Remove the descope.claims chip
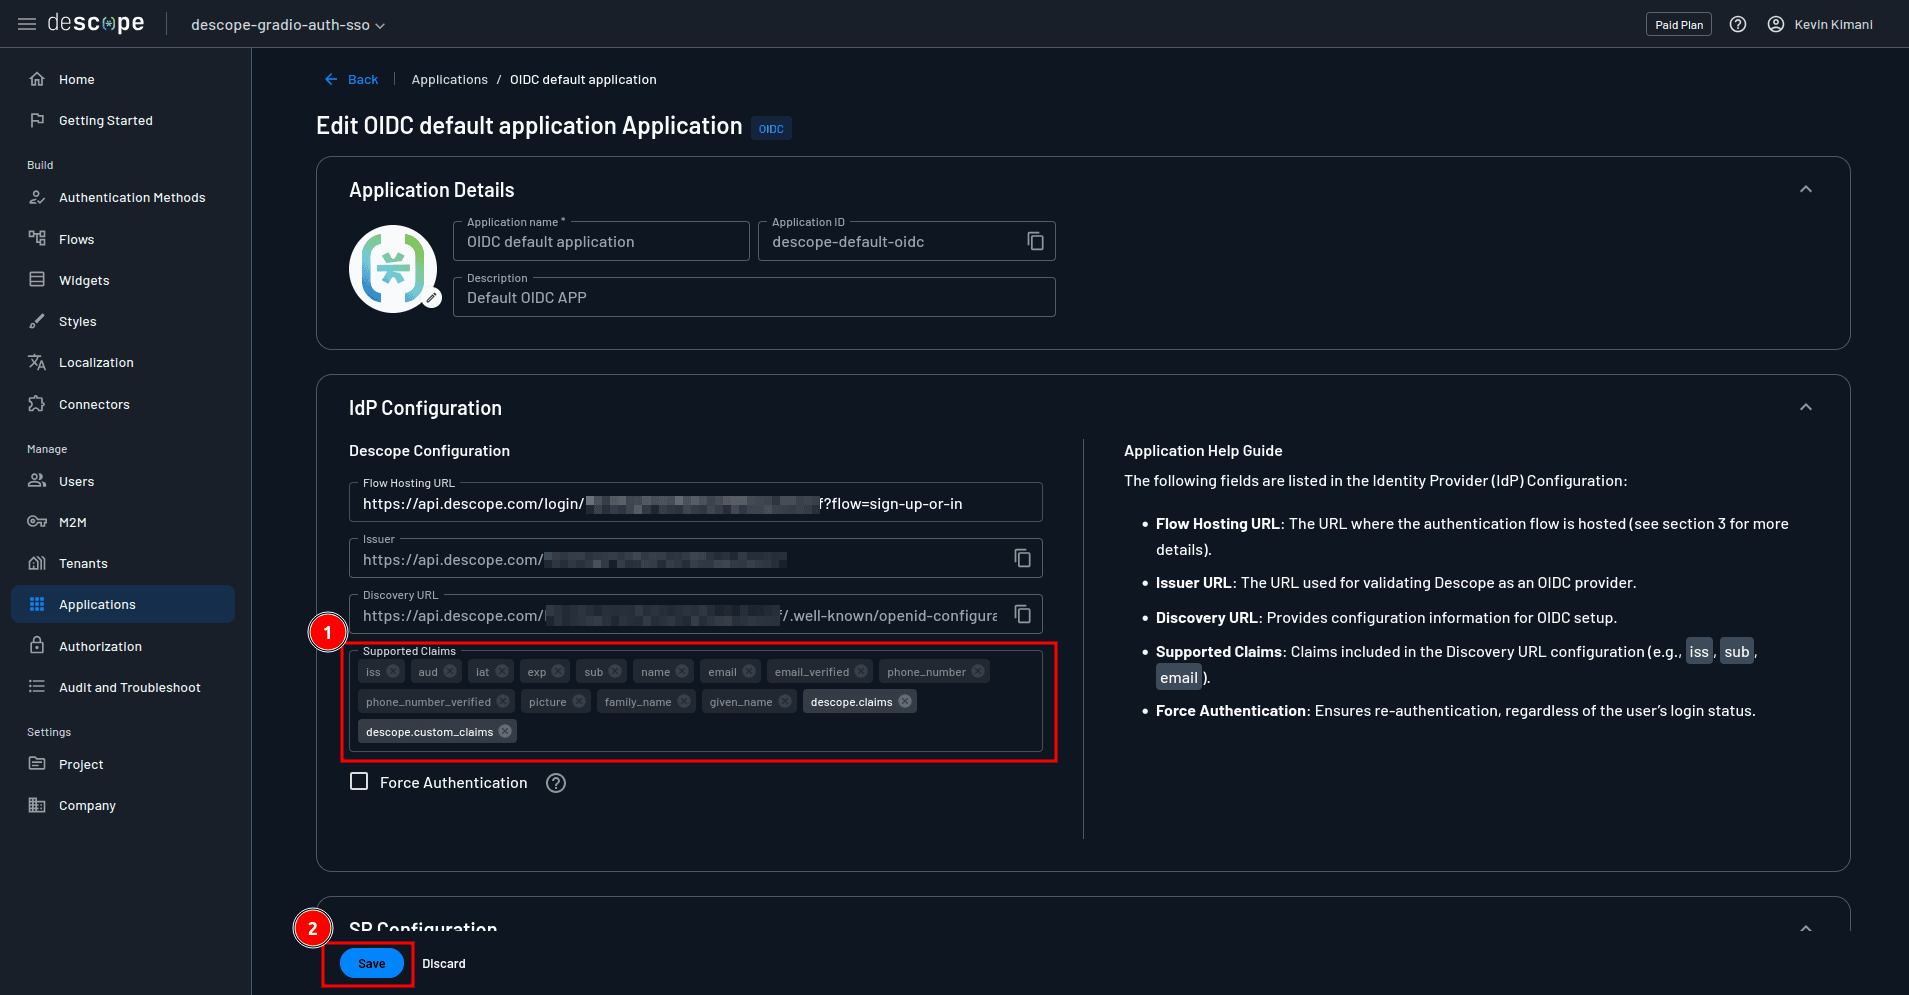 905,702
